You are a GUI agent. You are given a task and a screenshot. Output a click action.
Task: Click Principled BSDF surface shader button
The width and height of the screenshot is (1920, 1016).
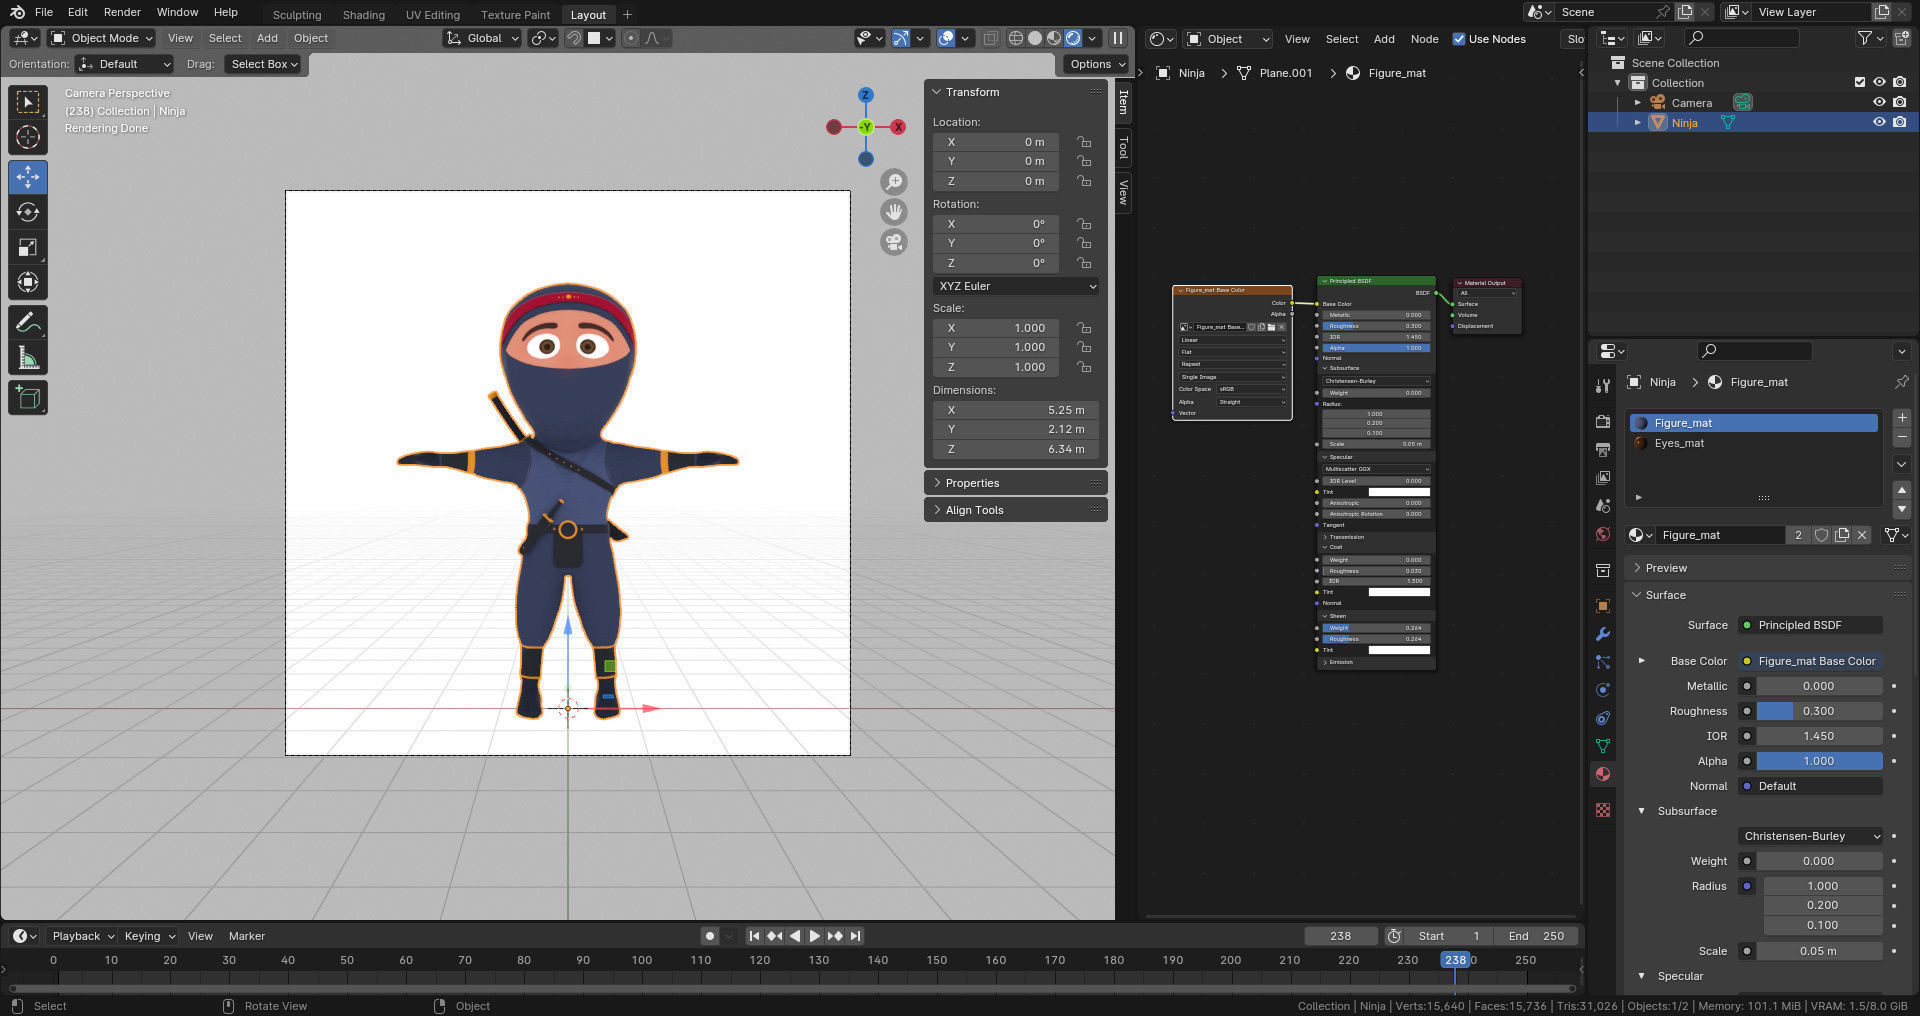pyautogui.click(x=1810, y=625)
